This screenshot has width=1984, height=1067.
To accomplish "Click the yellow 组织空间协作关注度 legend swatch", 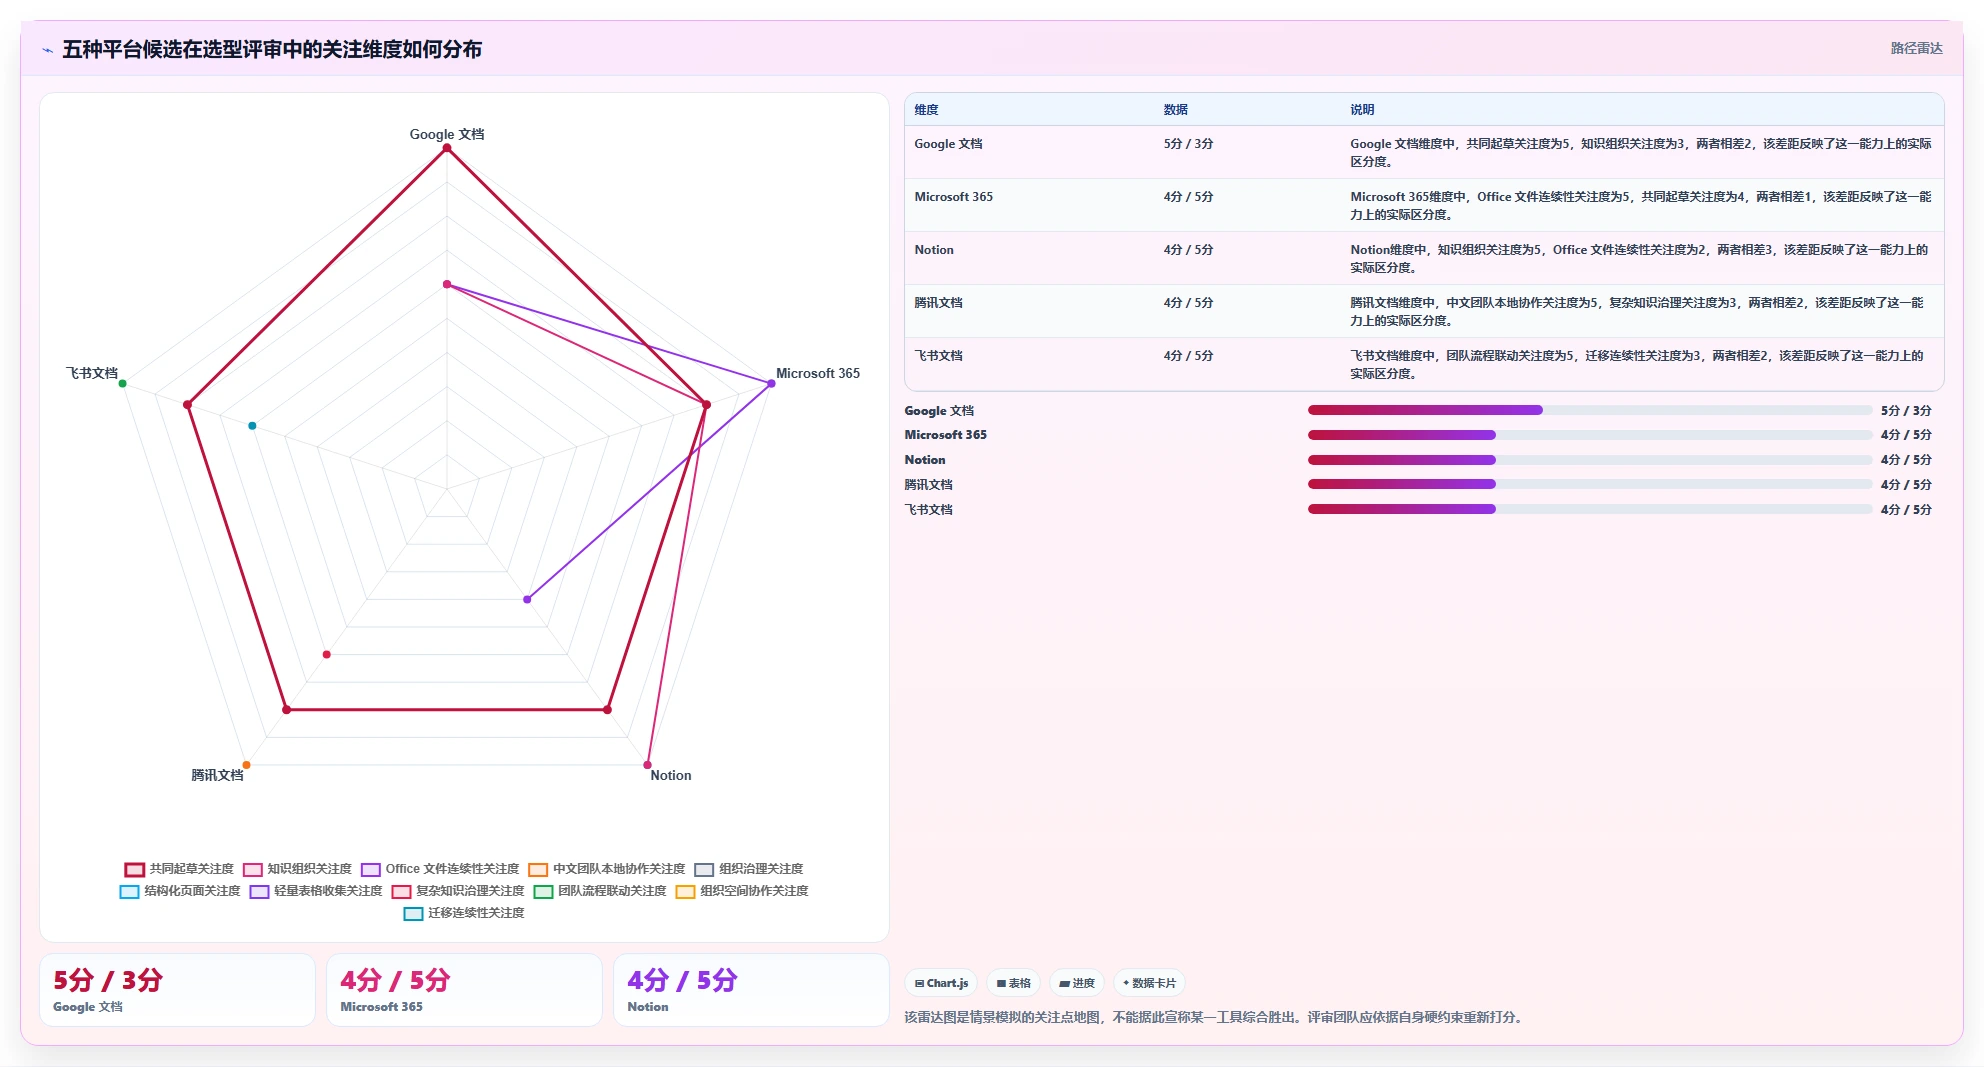I will coord(685,891).
